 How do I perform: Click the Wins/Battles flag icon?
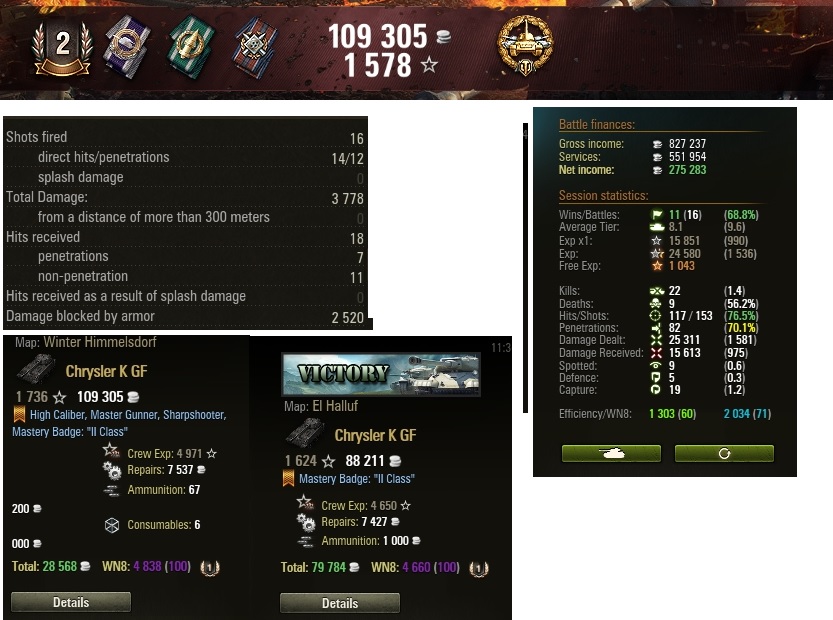coord(657,215)
